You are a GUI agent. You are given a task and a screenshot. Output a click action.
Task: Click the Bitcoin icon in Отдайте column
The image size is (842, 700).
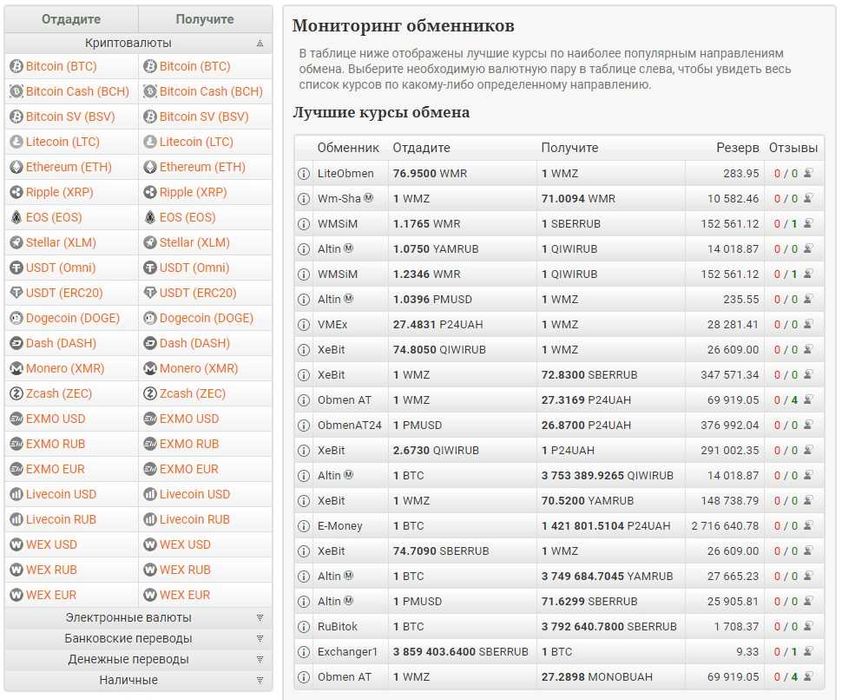coord(16,66)
